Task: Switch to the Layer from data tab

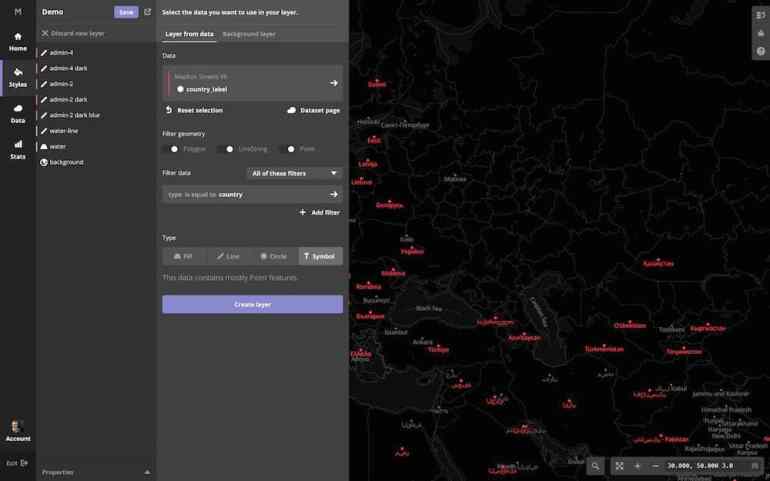Action: (x=190, y=34)
